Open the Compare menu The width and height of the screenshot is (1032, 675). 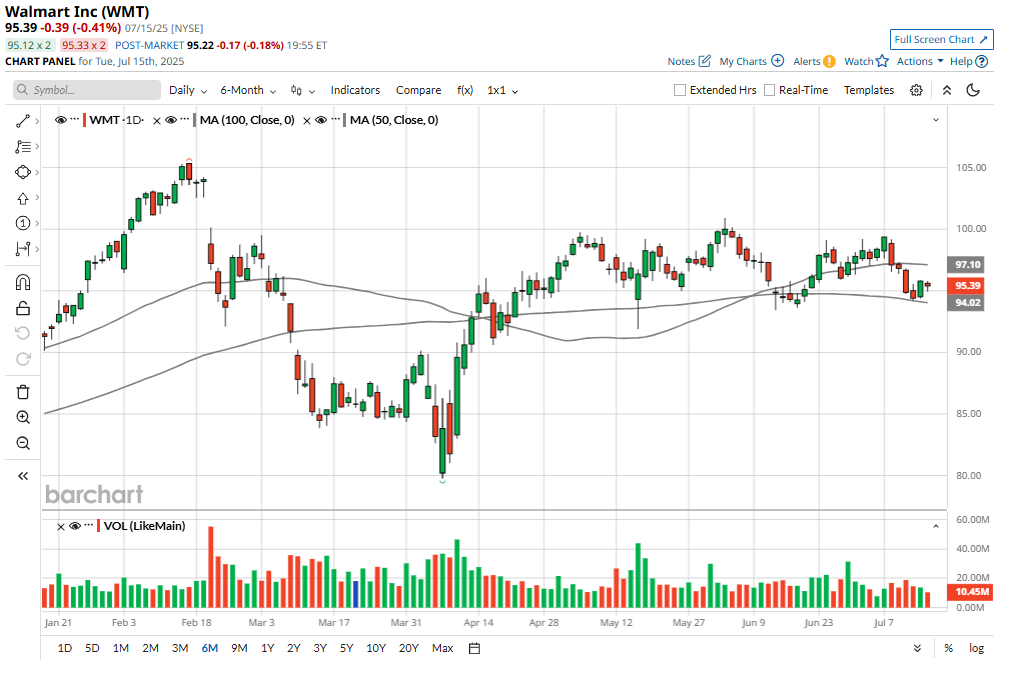(x=419, y=90)
